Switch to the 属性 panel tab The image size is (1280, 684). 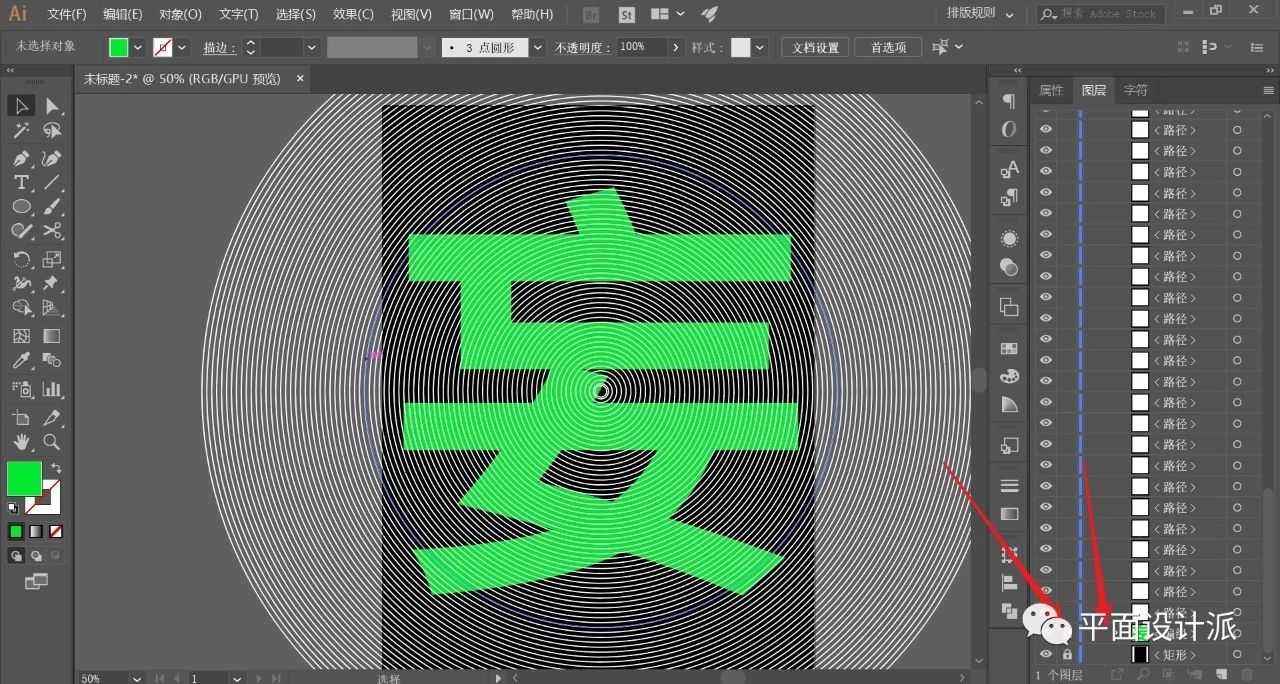tap(1051, 90)
